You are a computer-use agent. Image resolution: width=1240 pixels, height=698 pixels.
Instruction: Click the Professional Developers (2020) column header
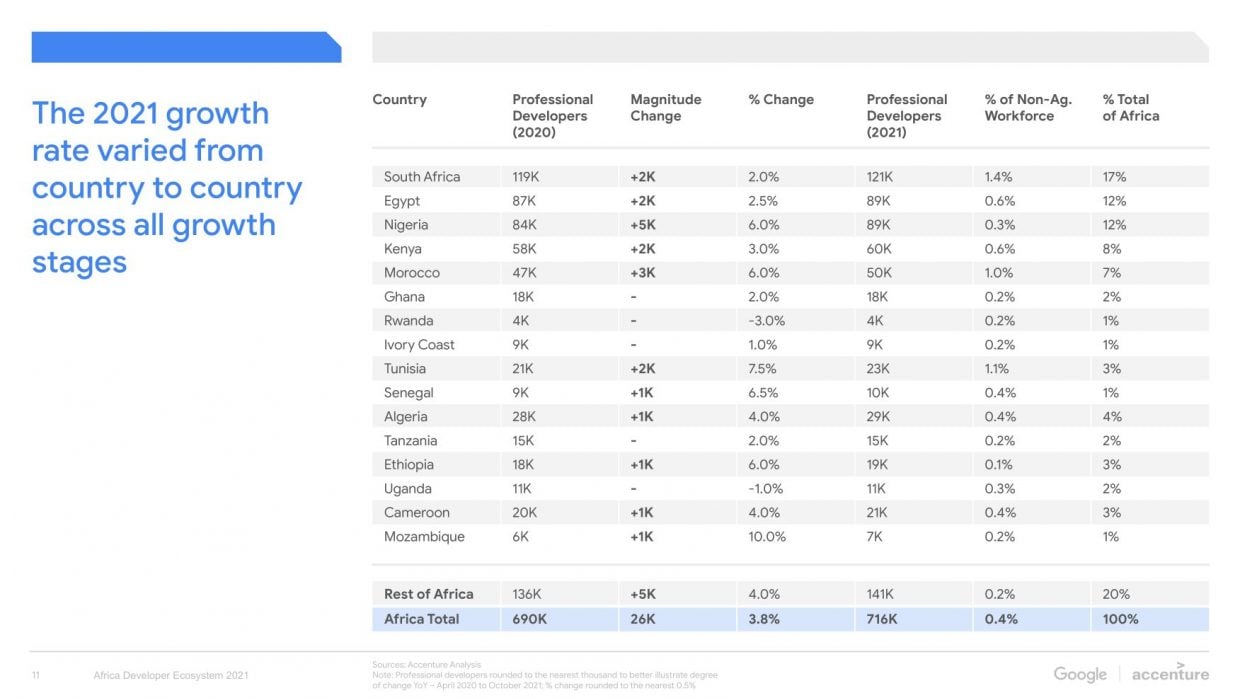coord(552,115)
